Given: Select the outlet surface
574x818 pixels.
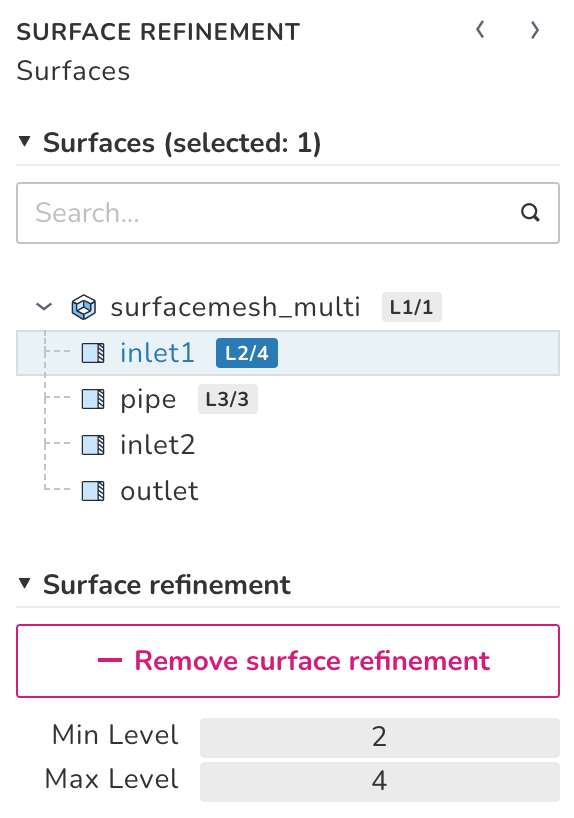Looking at the screenshot, I should [159, 491].
